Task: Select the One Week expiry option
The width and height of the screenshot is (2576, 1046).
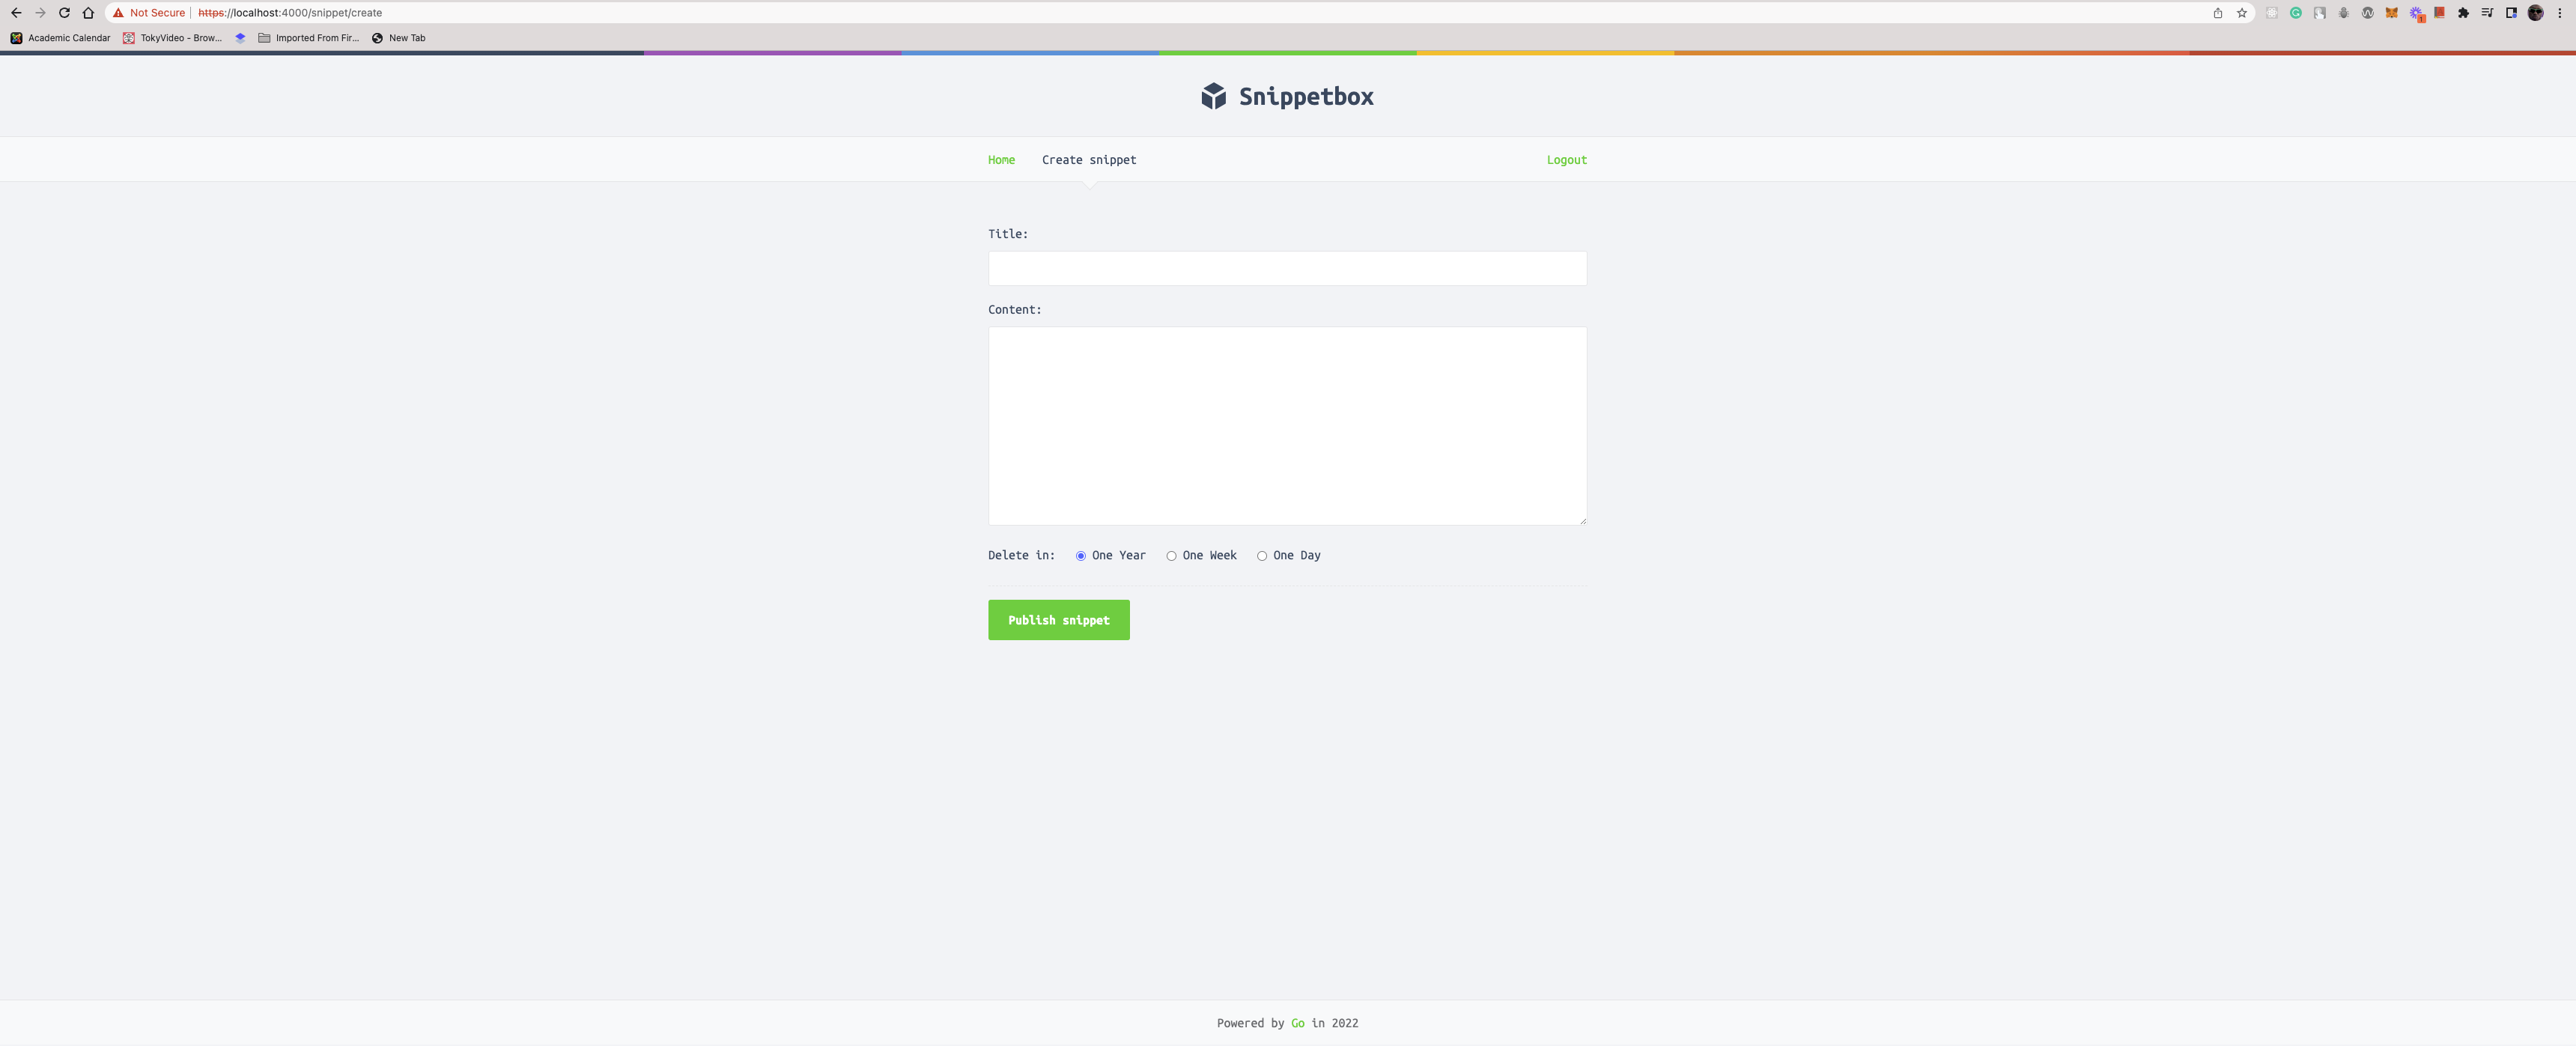Action: click(x=1171, y=556)
